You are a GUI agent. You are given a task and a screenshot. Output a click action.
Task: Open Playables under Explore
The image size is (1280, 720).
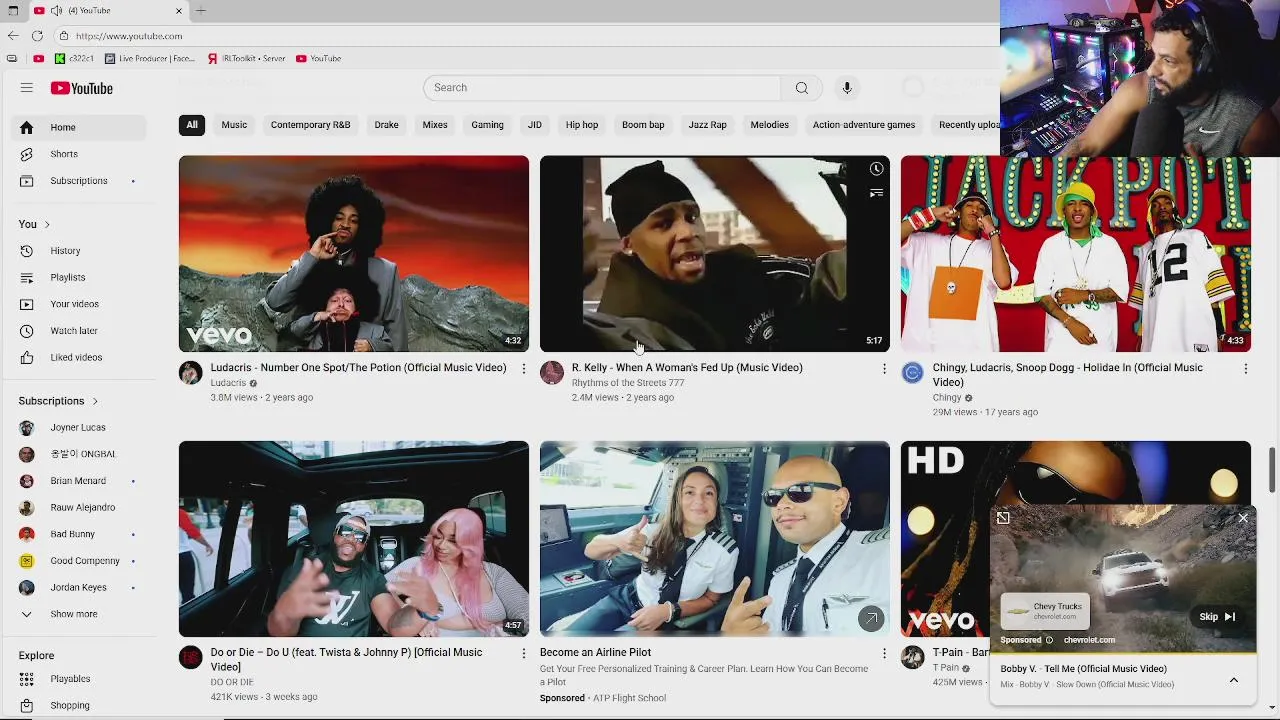click(x=77, y=679)
